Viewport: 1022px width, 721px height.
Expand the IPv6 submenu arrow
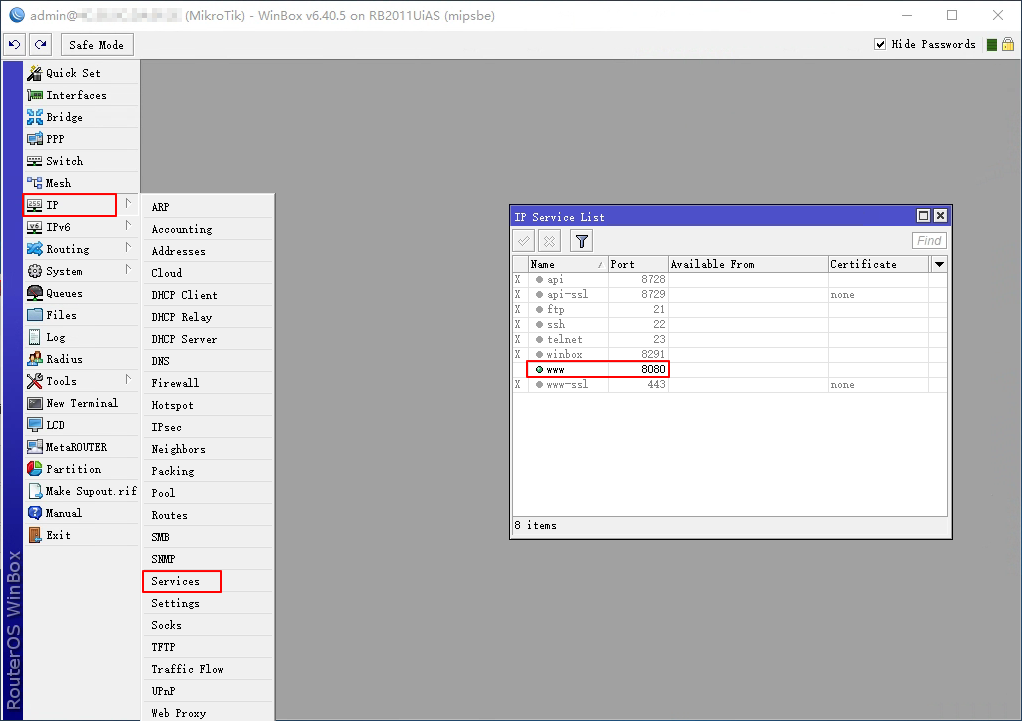128,226
